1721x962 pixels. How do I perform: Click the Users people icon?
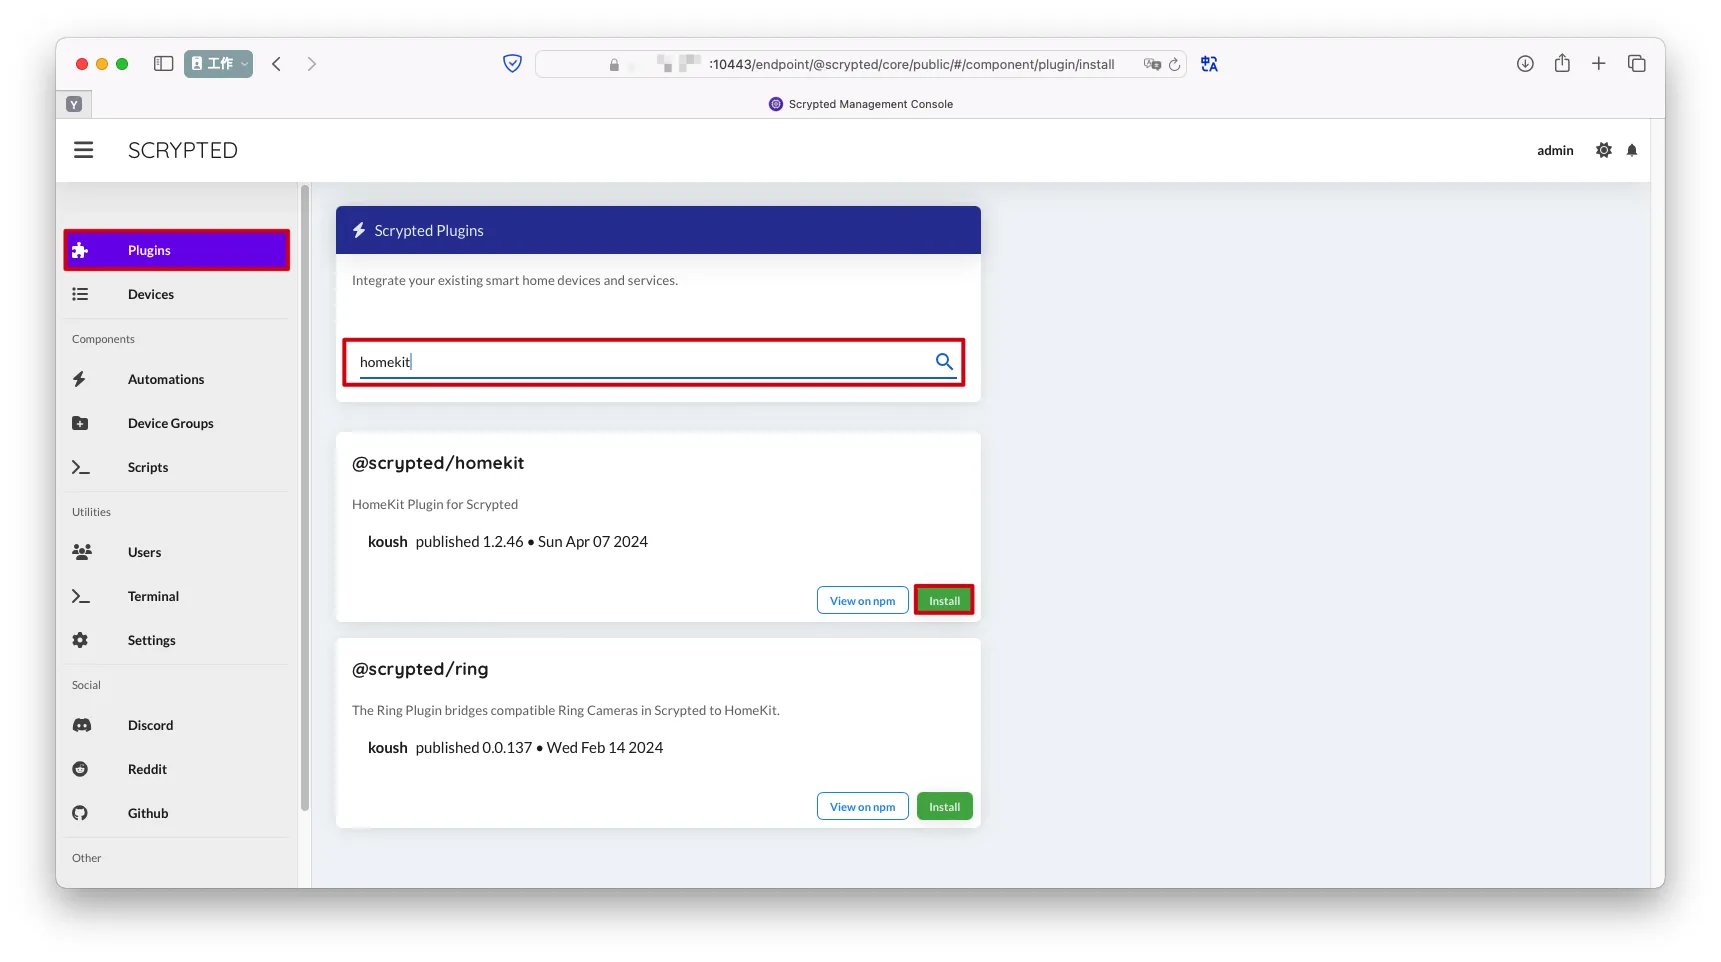point(82,552)
